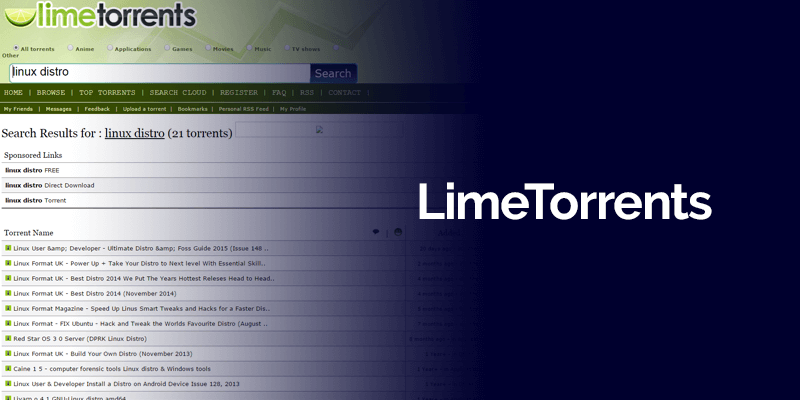Open the REGISTER menu item

[239, 93]
